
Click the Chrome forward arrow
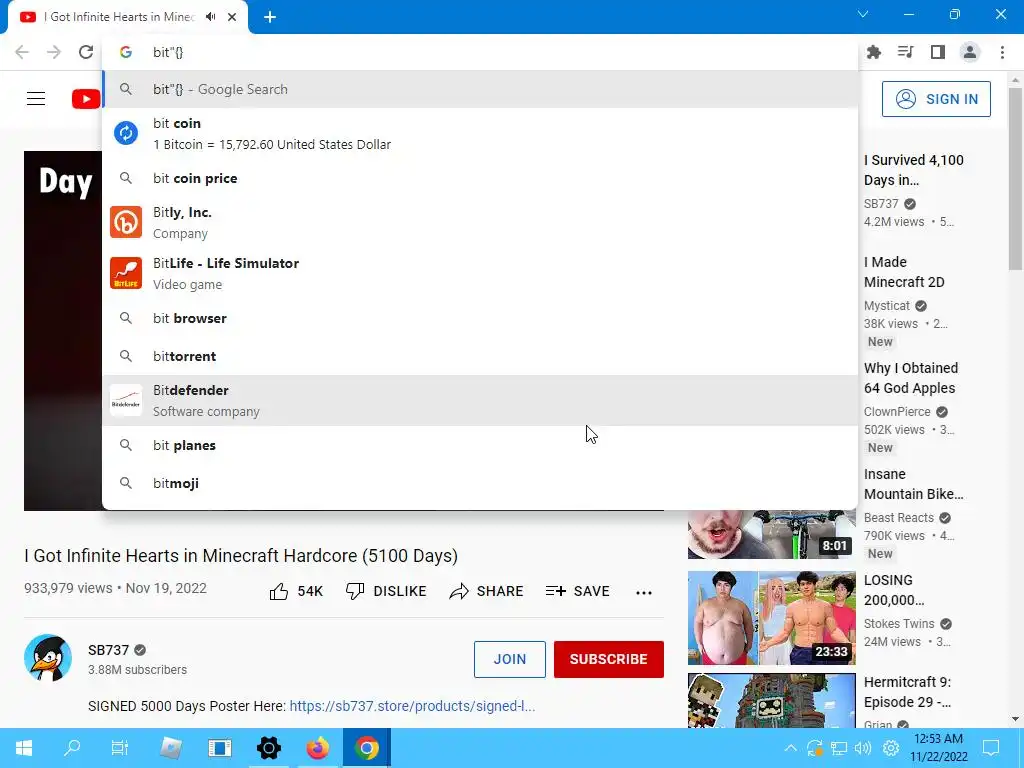point(54,52)
